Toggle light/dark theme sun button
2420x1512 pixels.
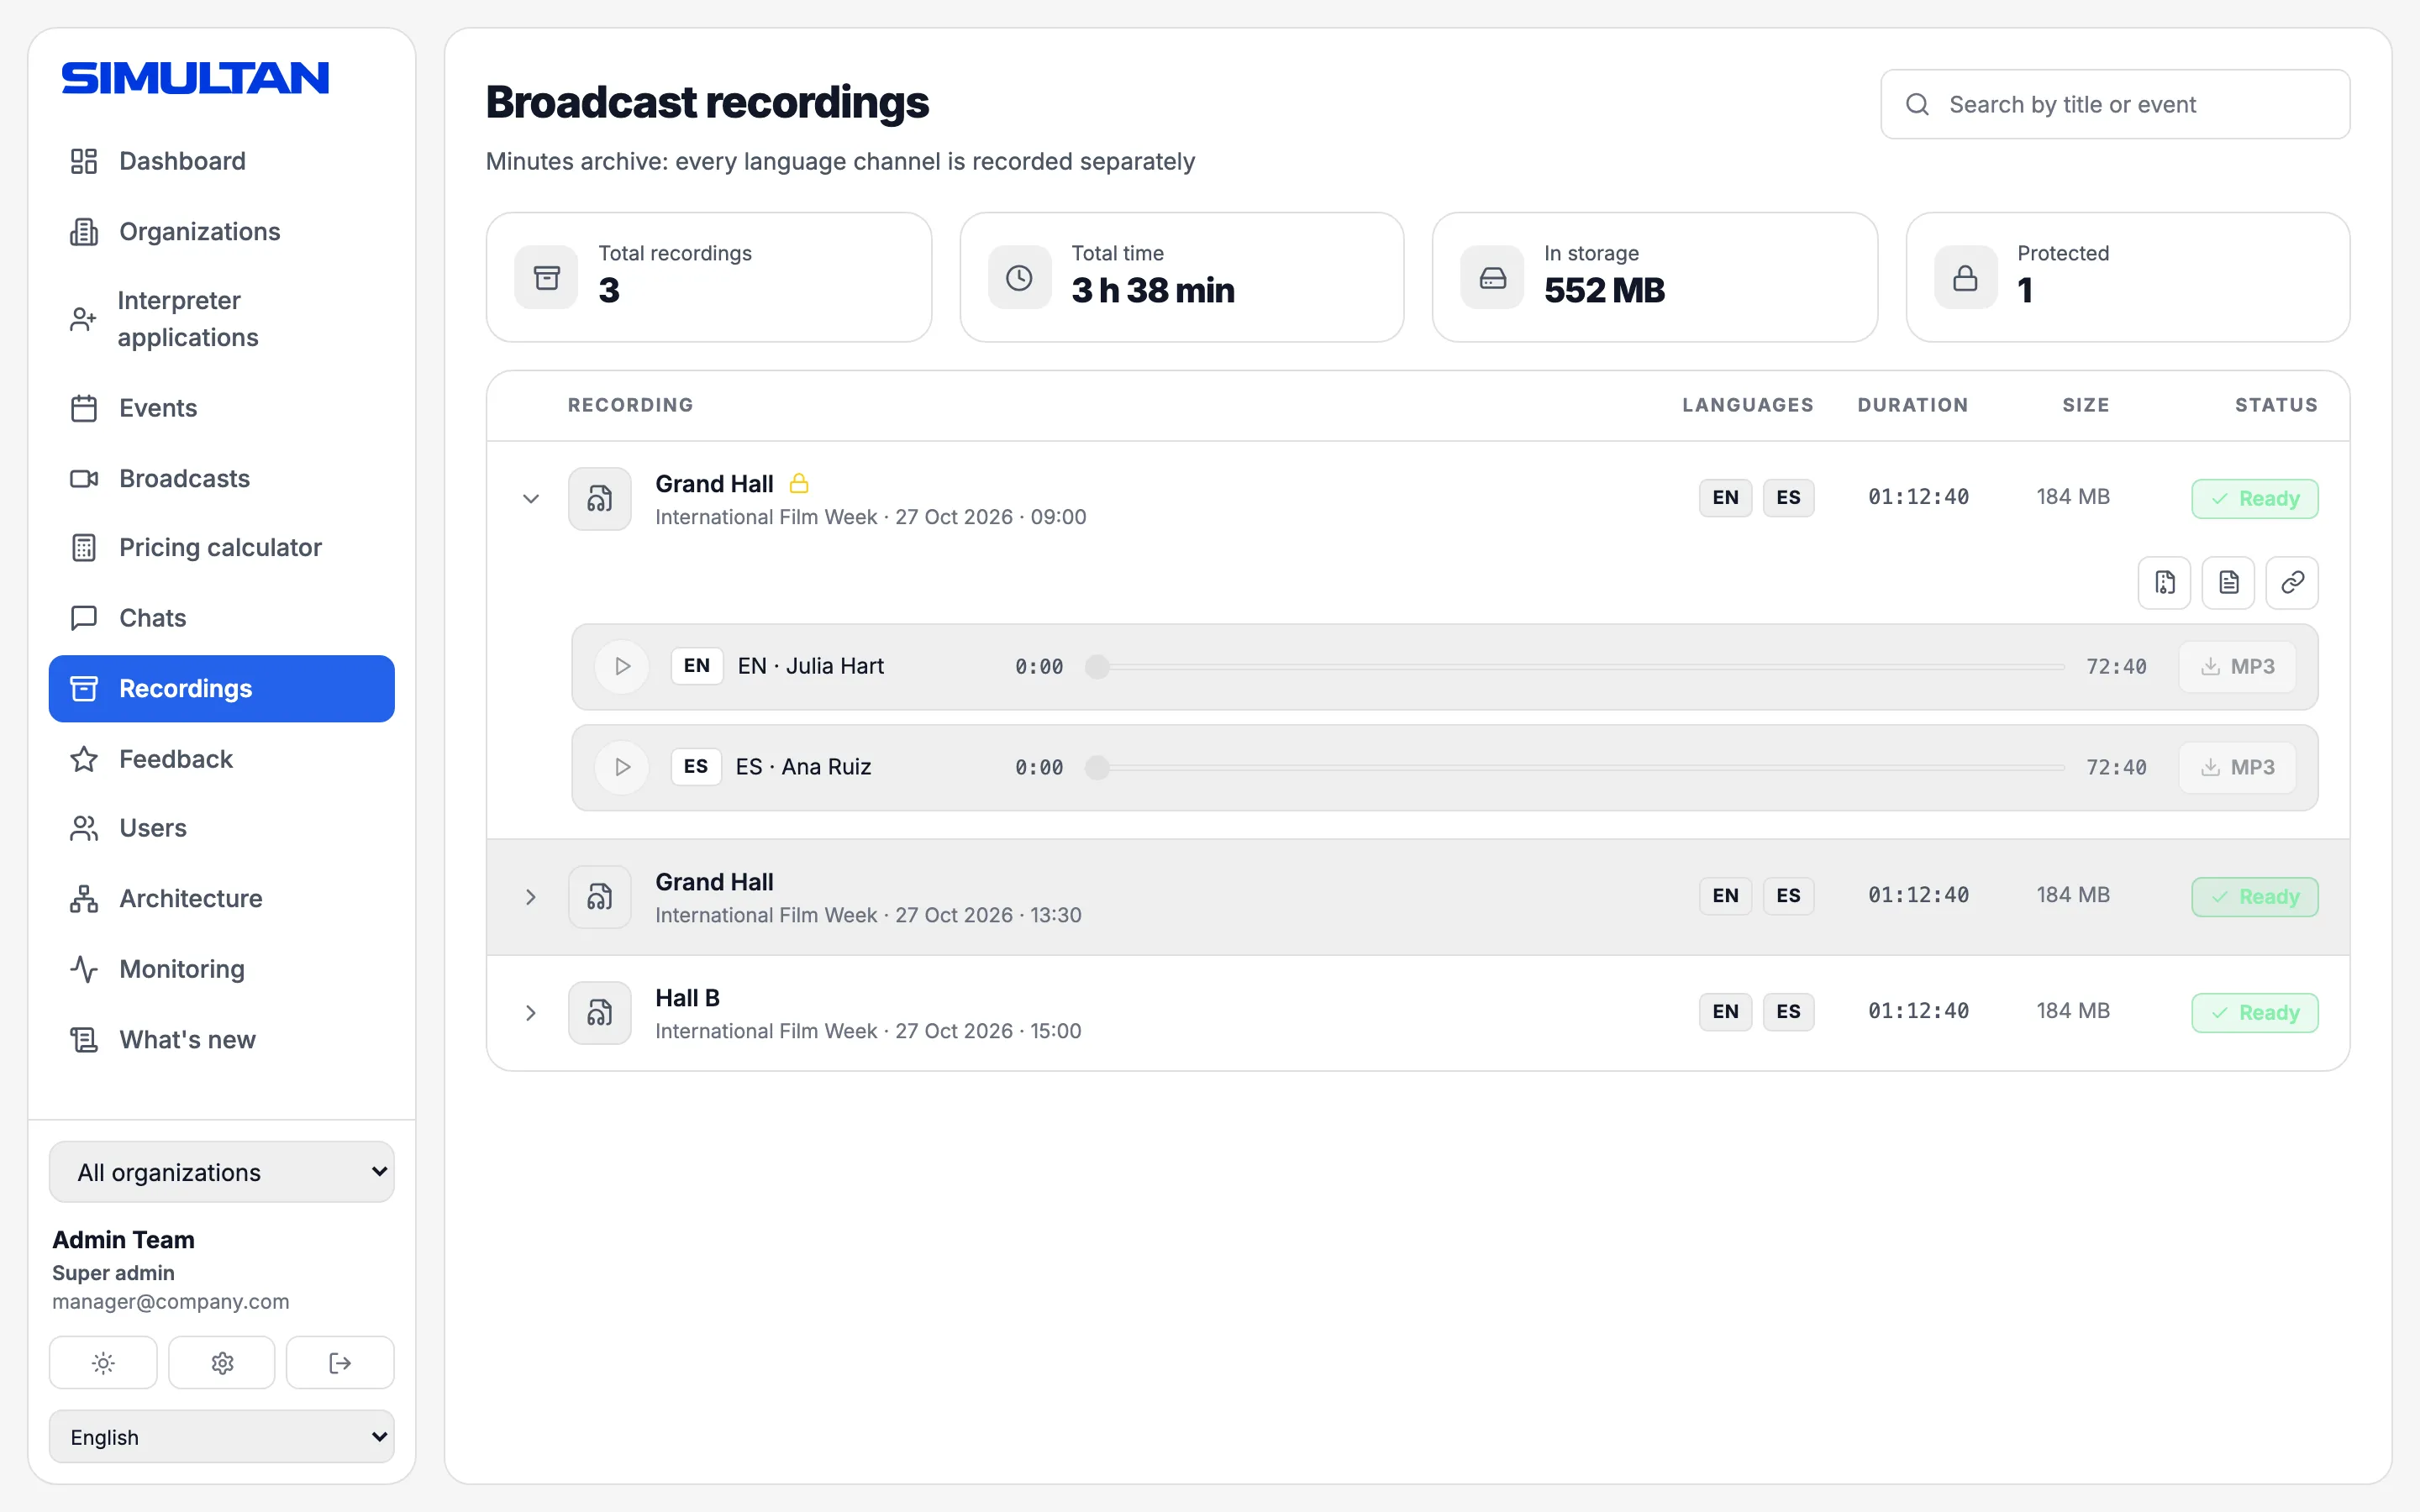103,1362
